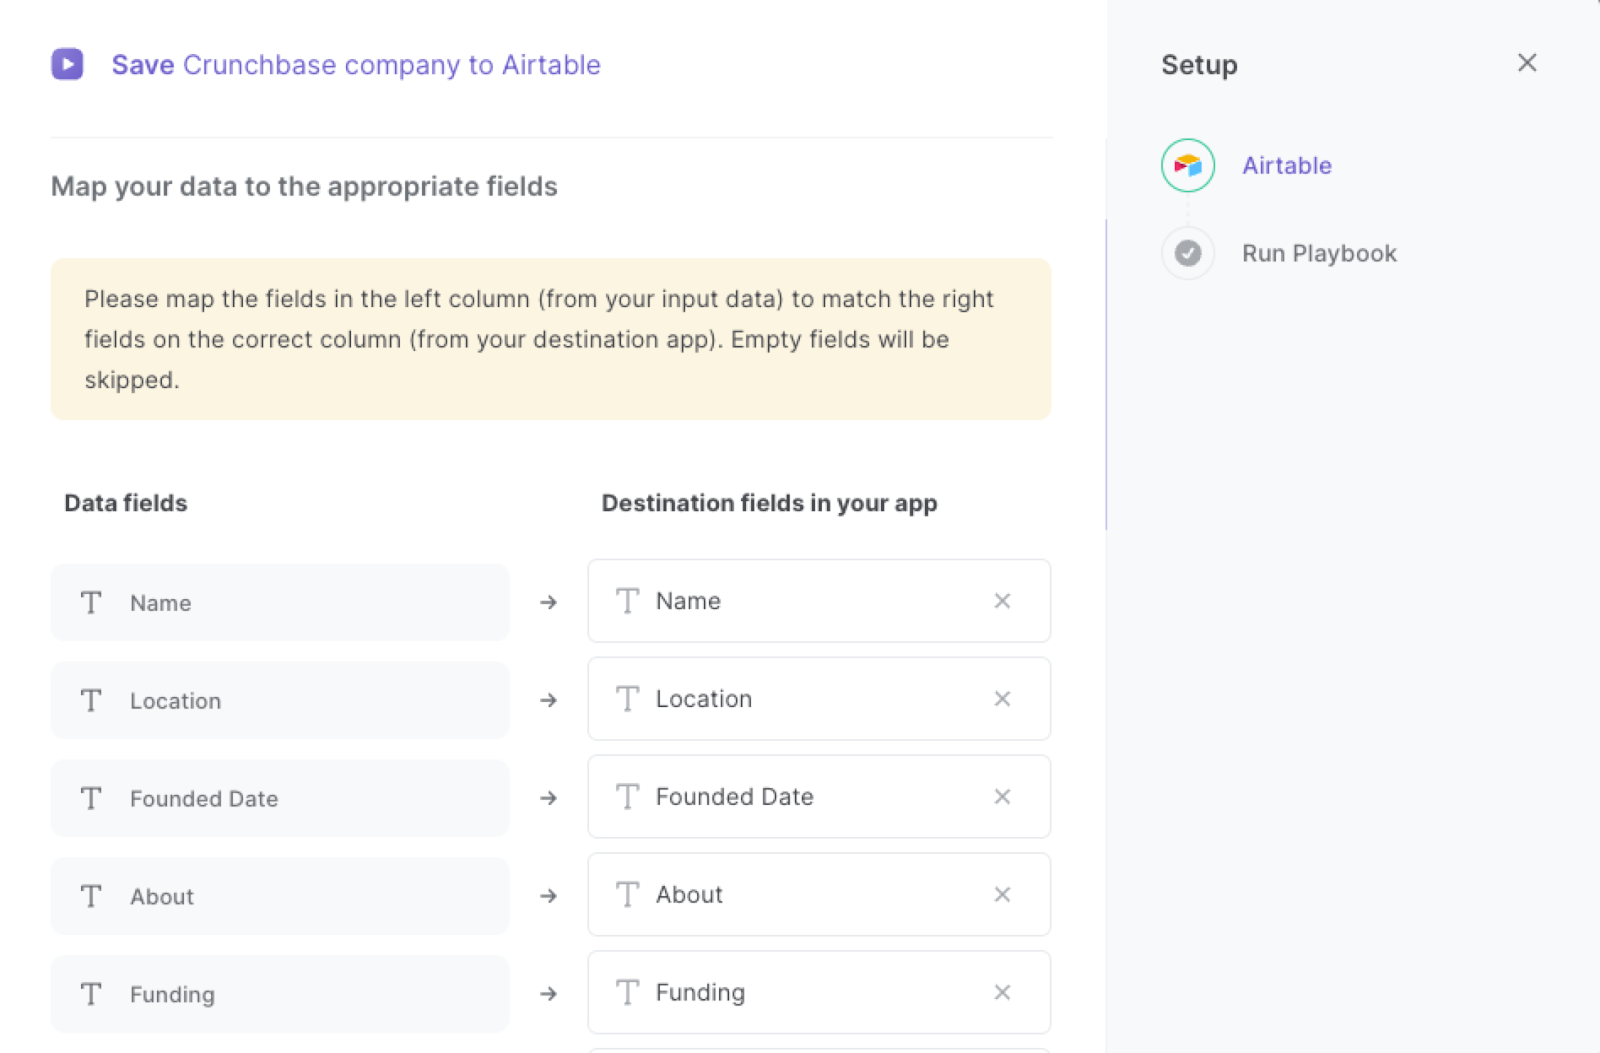Open the Location destination field dropdown
The width and height of the screenshot is (1600, 1053).
click(x=819, y=698)
